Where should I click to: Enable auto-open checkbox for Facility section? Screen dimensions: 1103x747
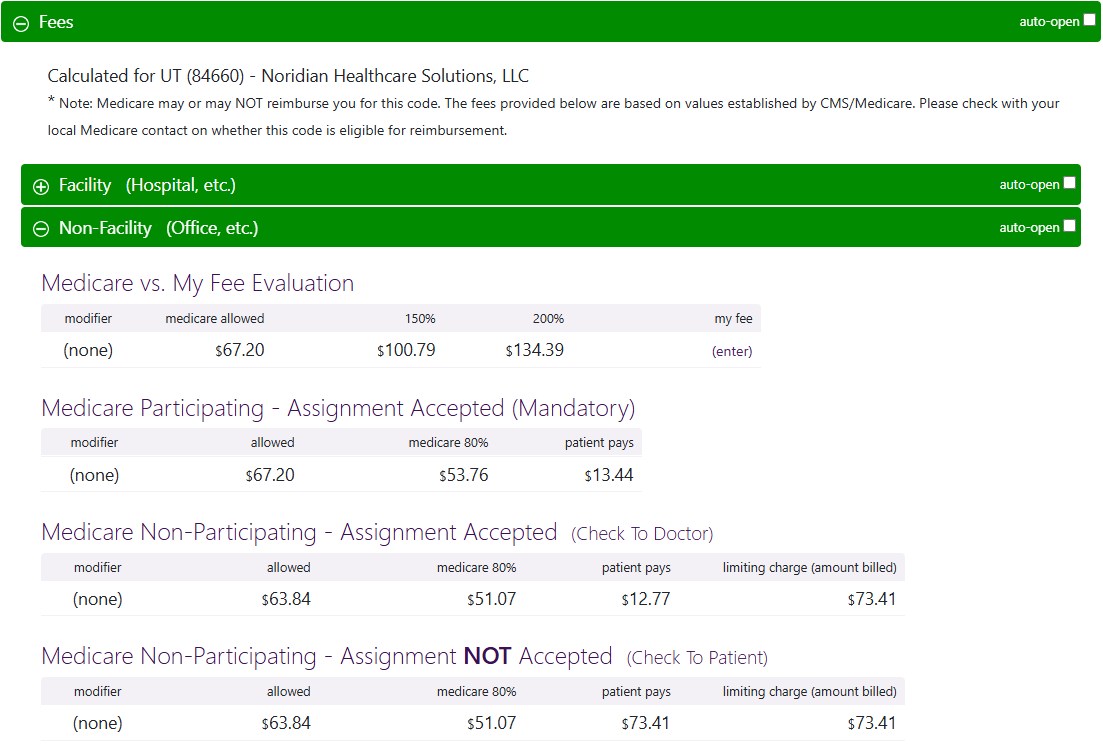[x=1069, y=183]
